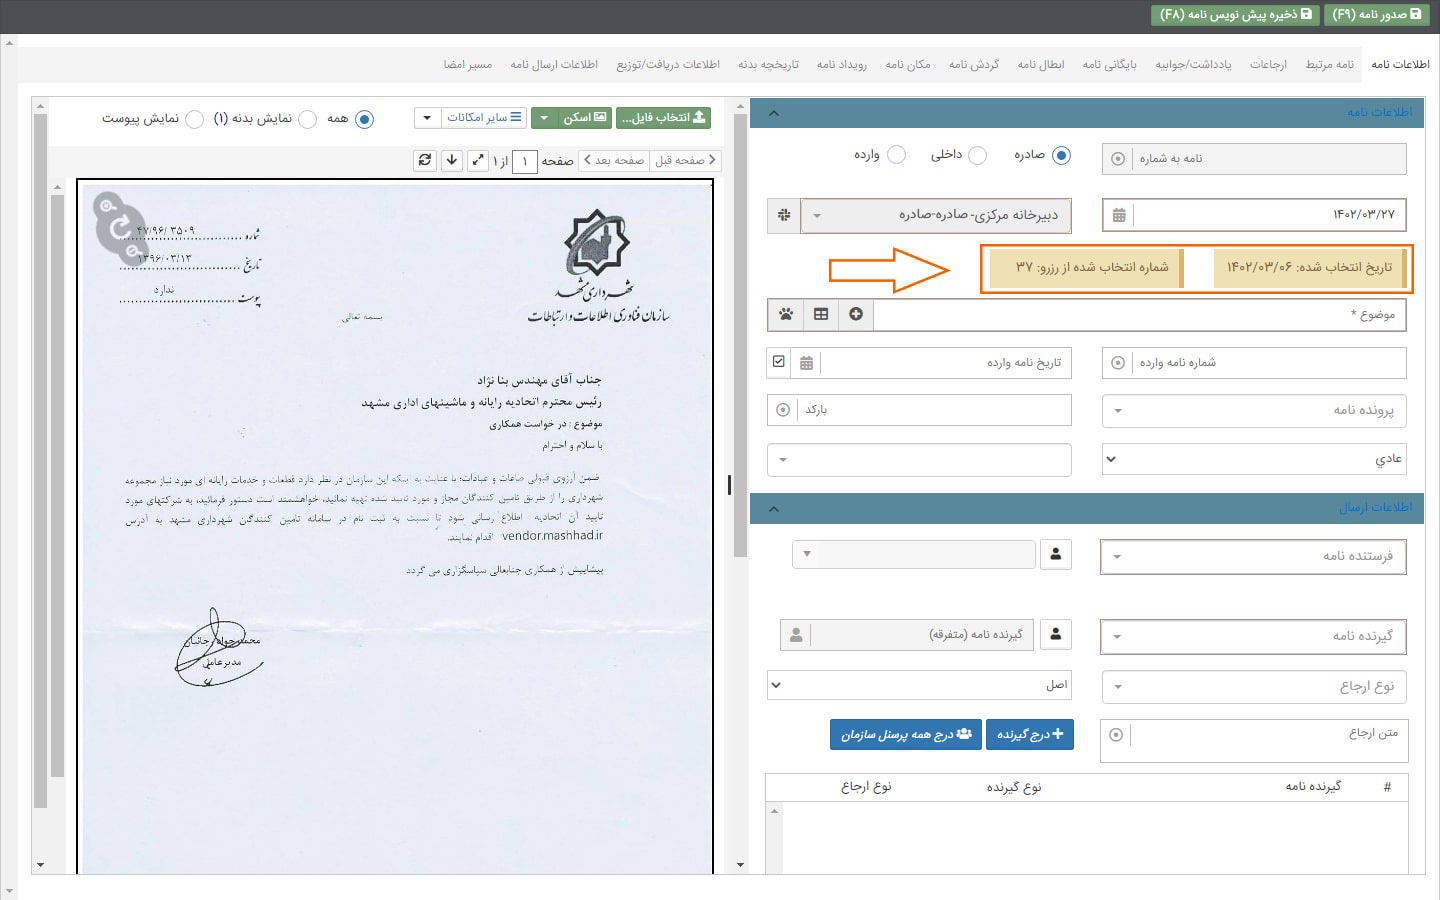Image resolution: width=1440 pixels, height=900 pixels.
Task: Click the paw icon beside the subject field
Action: click(786, 314)
